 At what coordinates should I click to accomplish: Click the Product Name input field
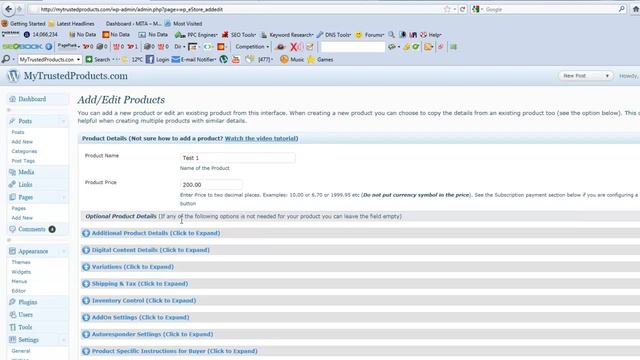(x=238, y=158)
